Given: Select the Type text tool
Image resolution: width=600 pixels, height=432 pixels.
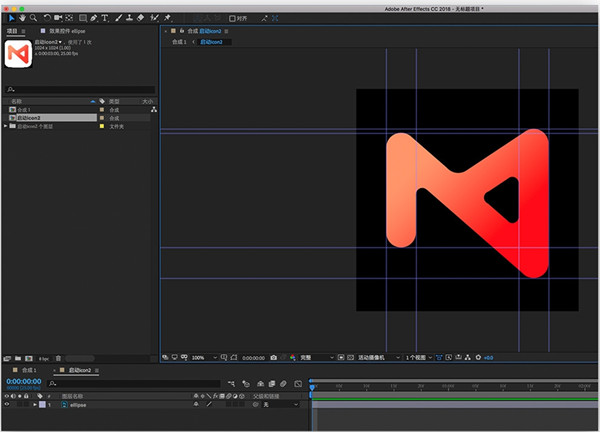Looking at the screenshot, I should click(x=105, y=17).
